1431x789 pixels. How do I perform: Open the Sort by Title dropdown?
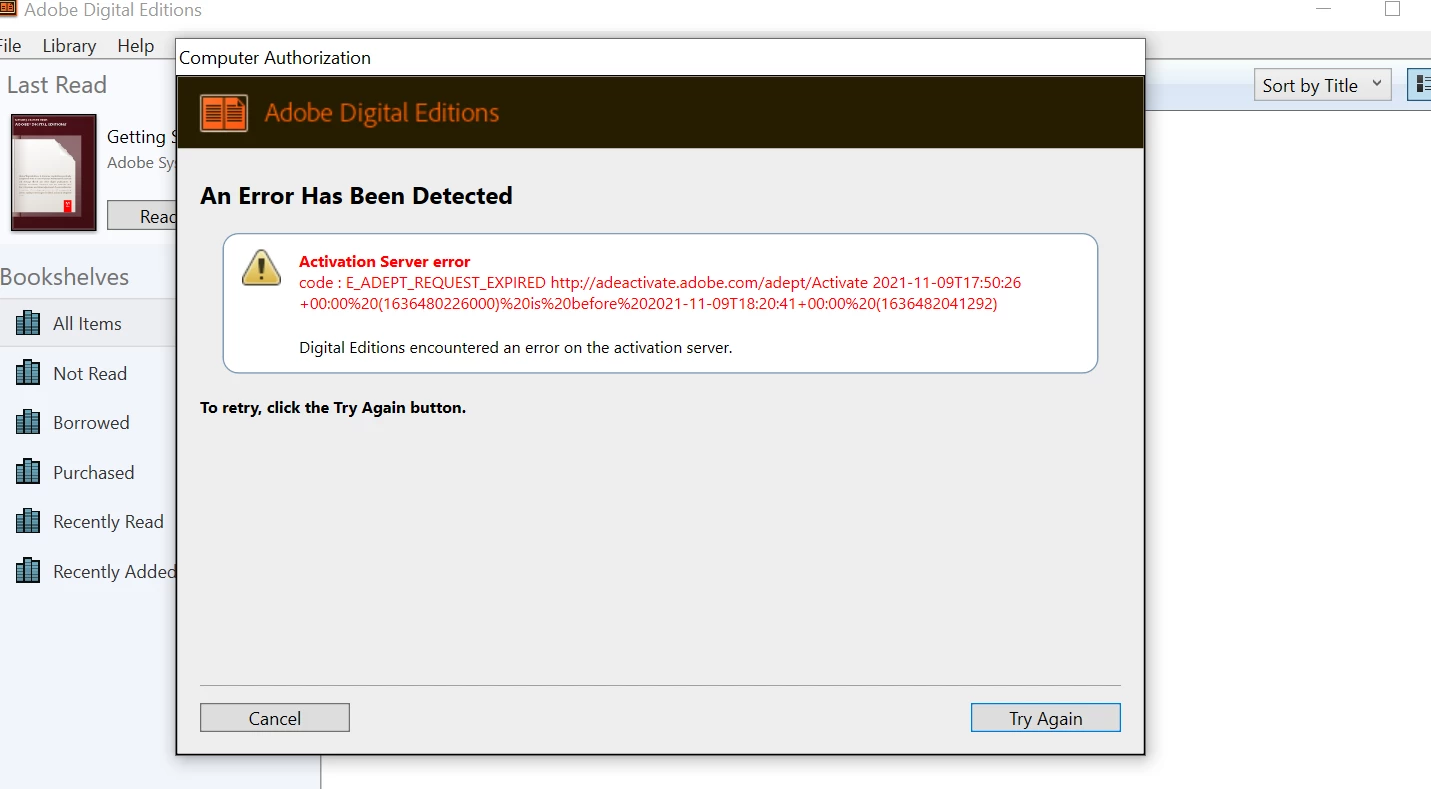click(x=1322, y=85)
